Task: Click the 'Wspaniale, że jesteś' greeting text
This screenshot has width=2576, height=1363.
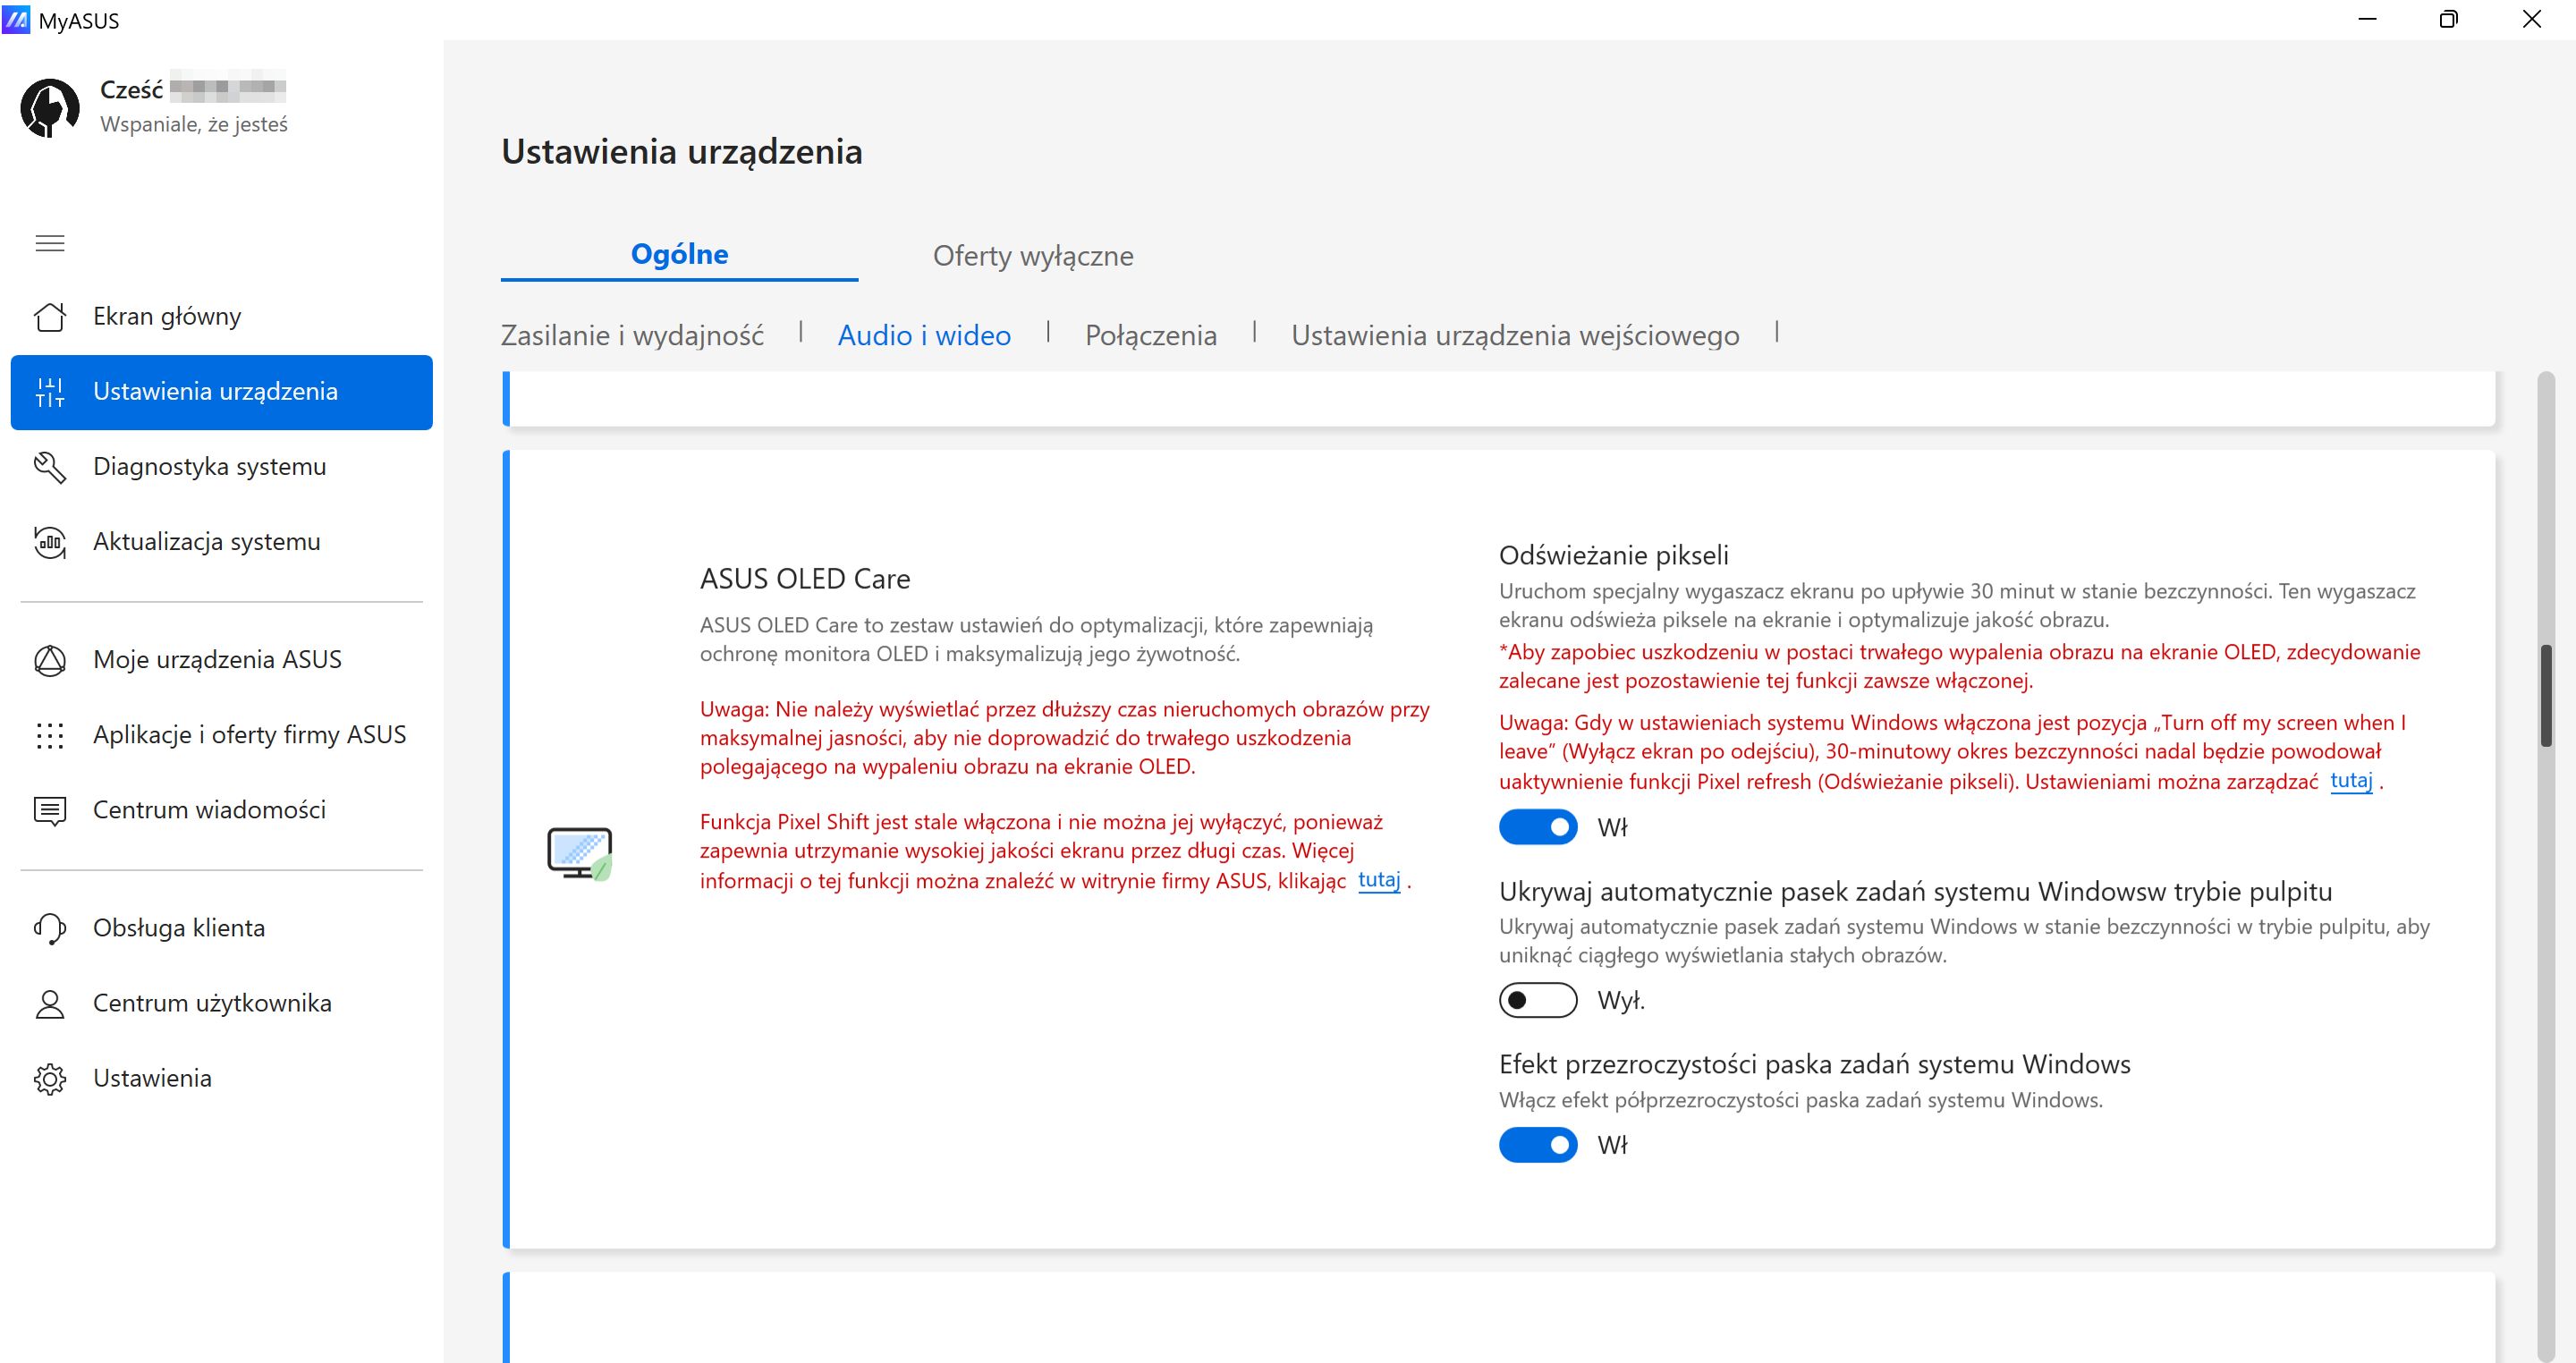Action: coord(194,124)
